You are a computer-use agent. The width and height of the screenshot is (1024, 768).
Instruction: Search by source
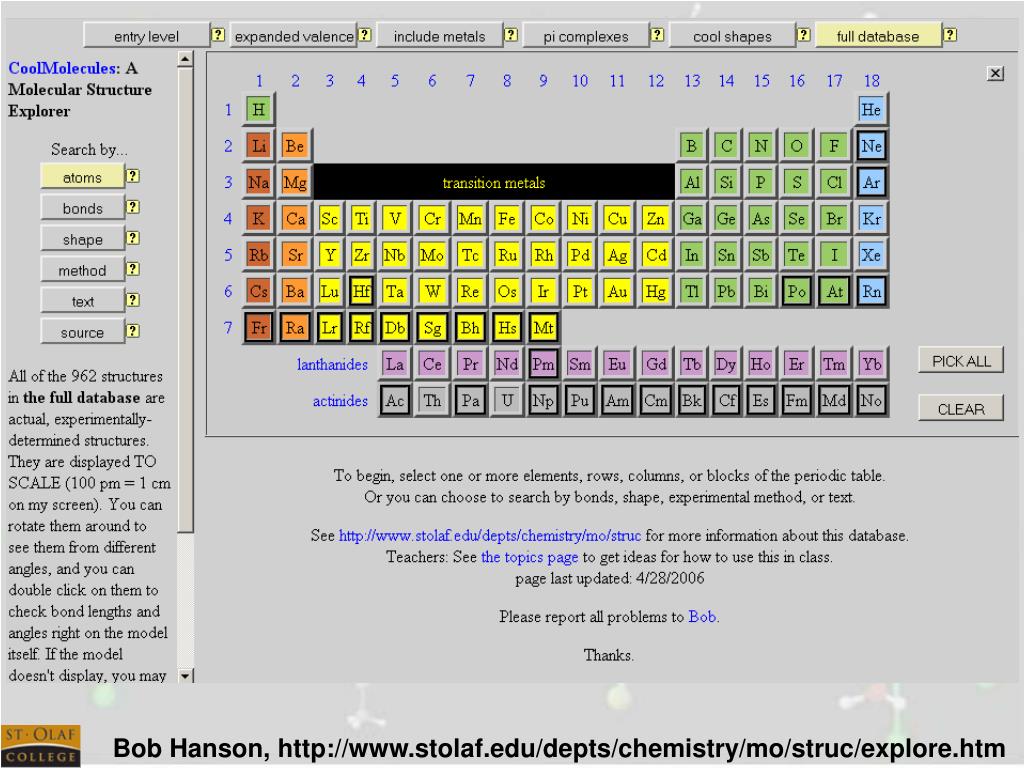pyautogui.click(x=82, y=332)
